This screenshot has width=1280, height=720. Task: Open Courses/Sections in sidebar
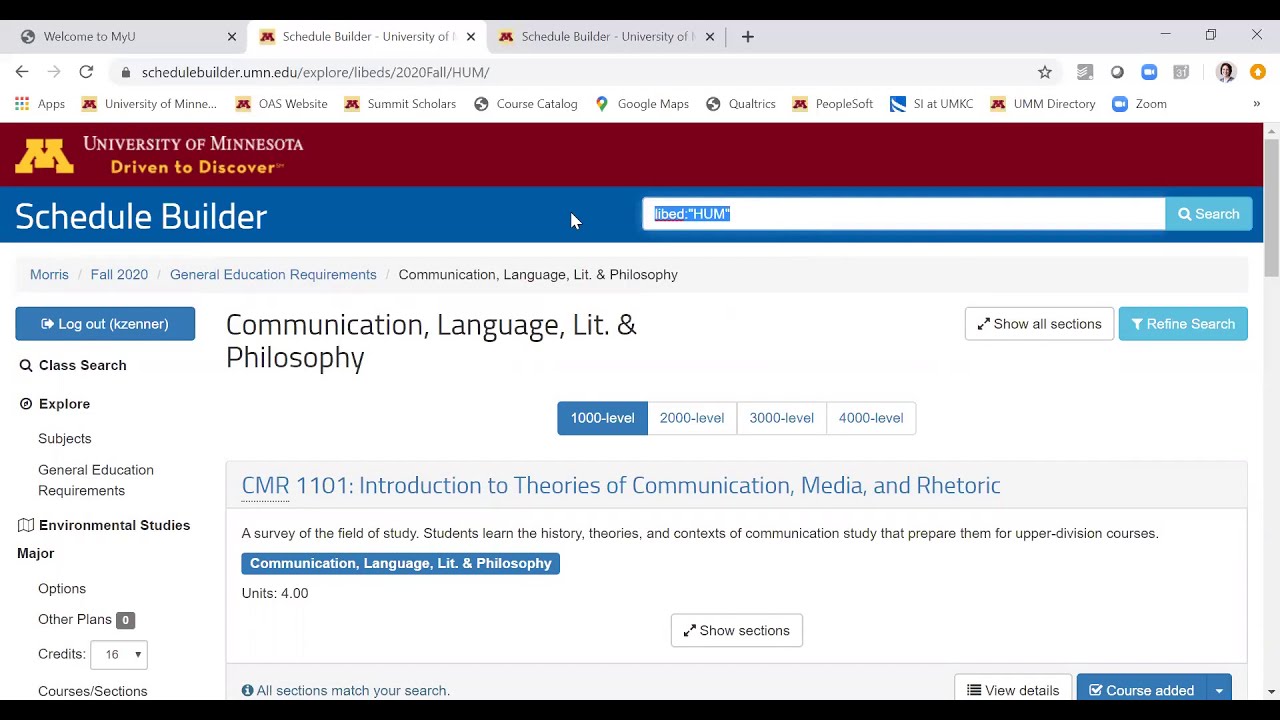pyautogui.click(x=92, y=691)
